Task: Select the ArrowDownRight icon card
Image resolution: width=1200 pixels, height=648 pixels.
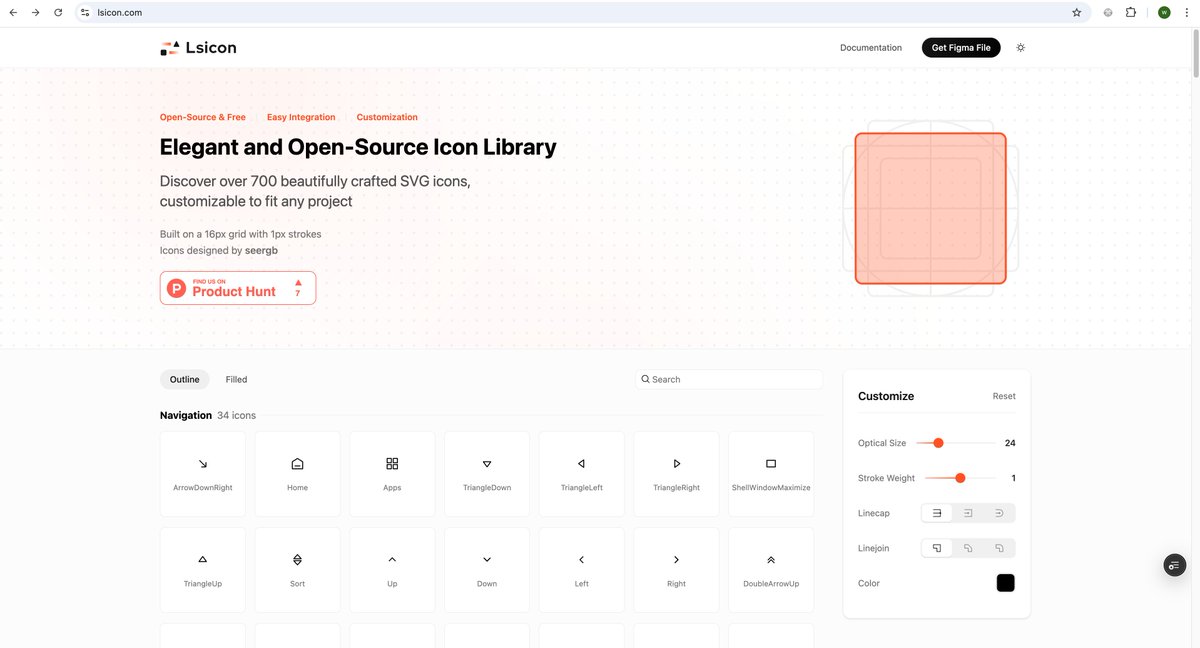Action: [202, 474]
